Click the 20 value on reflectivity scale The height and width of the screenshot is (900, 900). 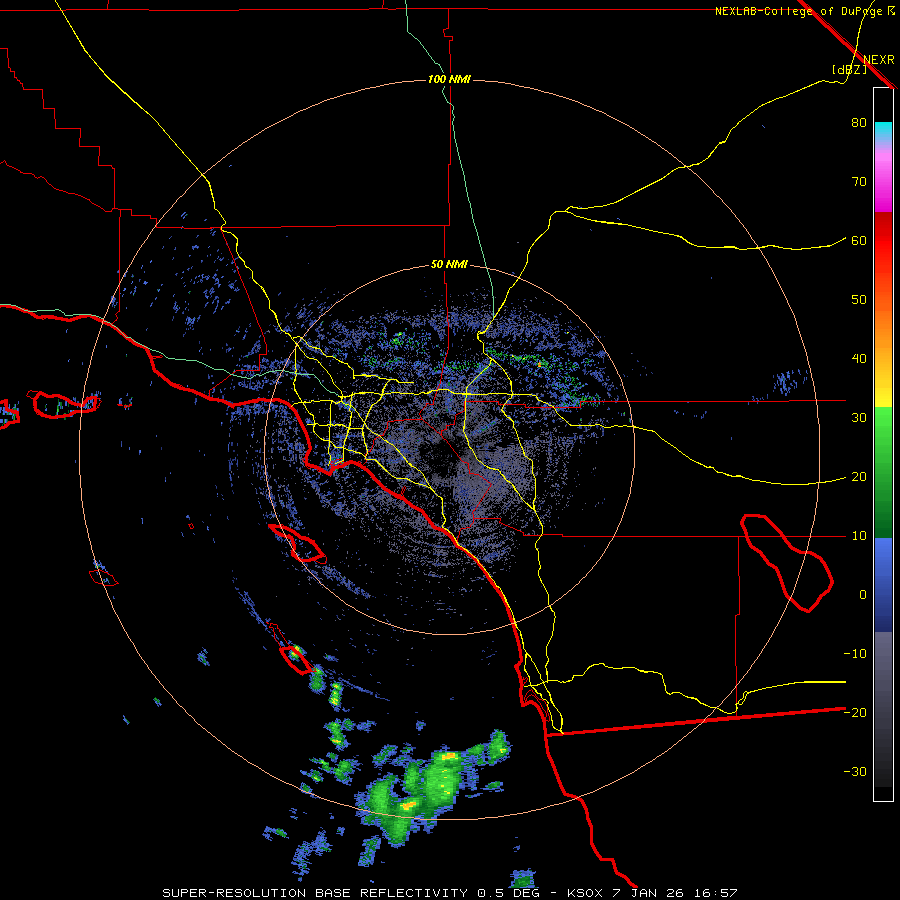pyautogui.click(x=859, y=477)
